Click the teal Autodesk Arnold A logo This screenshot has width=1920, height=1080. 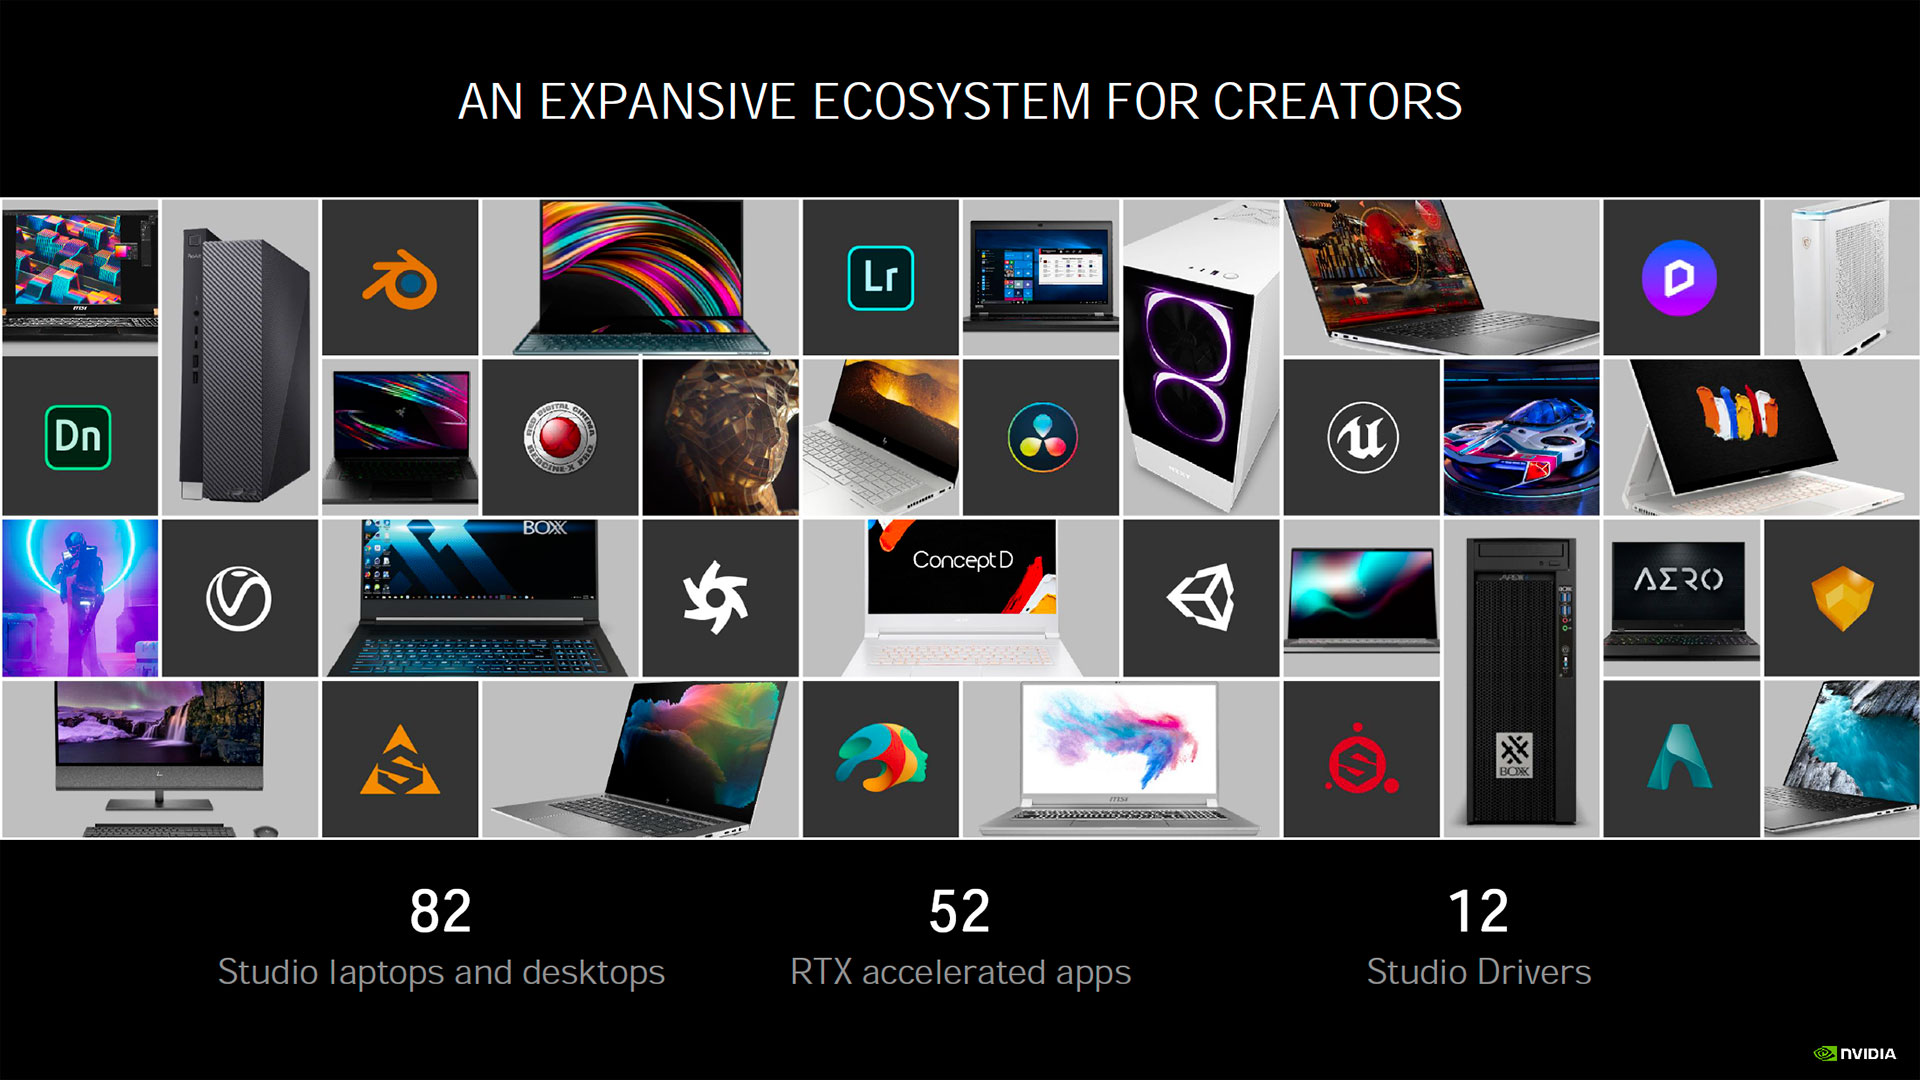tap(1681, 757)
